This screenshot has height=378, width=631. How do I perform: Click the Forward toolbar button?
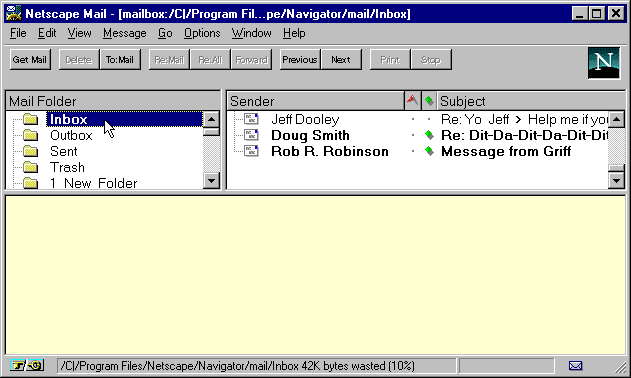(251, 60)
